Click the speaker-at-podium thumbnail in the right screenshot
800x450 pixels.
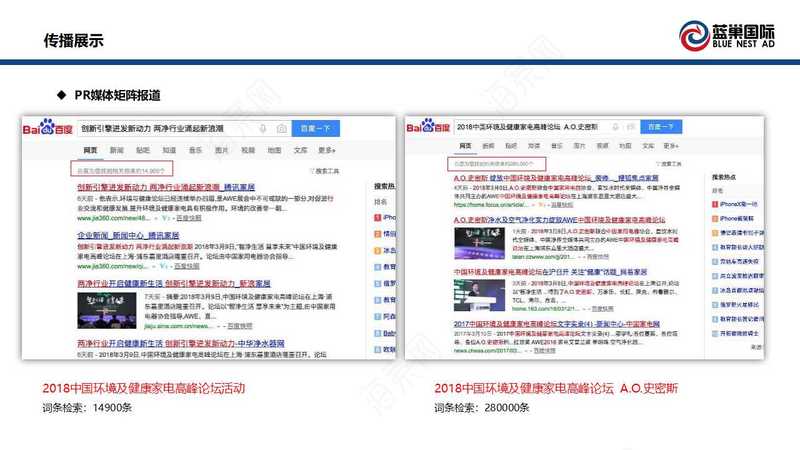[480, 295]
